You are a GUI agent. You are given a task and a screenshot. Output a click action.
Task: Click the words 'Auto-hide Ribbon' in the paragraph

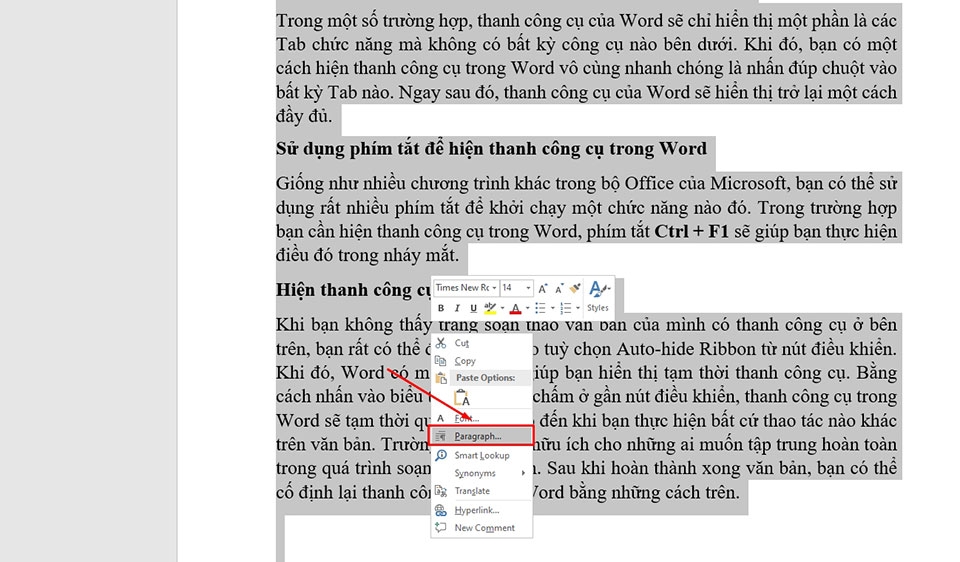click(686, 349)
